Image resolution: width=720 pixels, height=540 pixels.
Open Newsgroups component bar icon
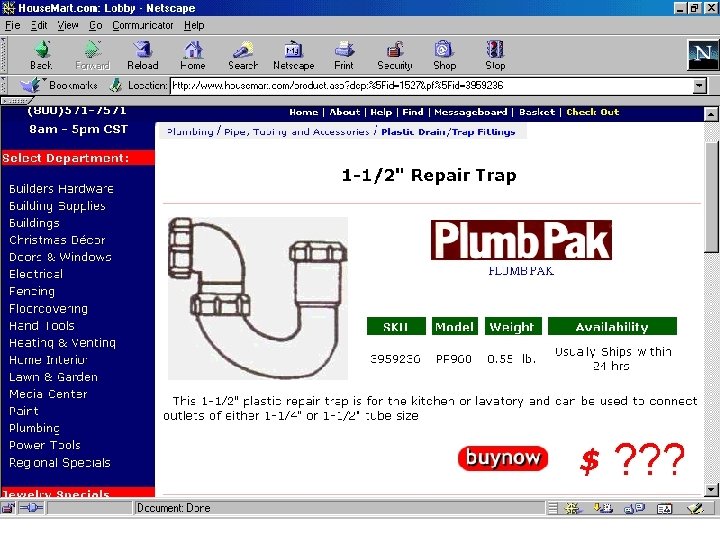[635, 508]
